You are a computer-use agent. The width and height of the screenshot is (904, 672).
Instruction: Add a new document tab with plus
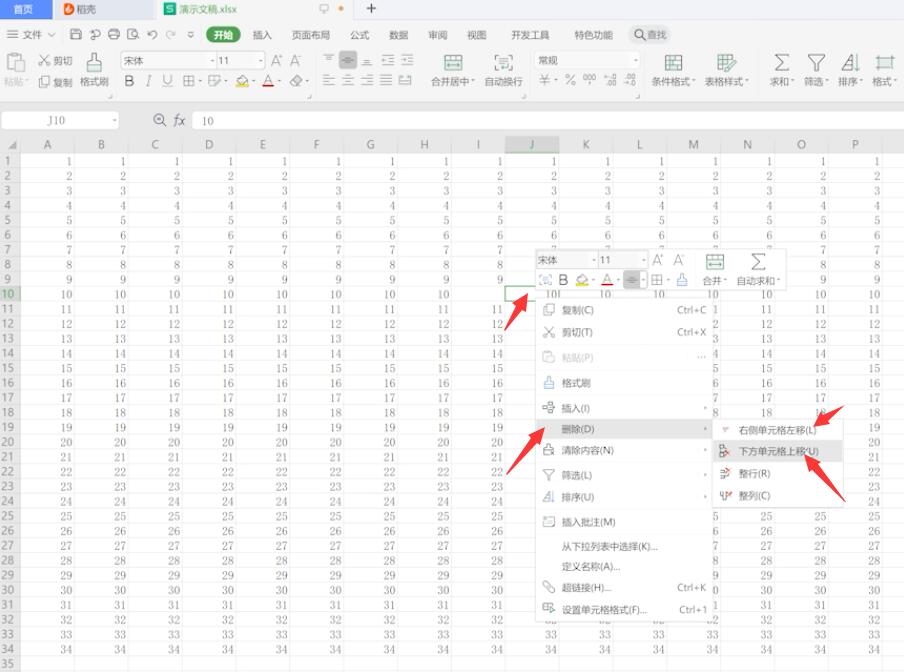(x=371, y=9)
